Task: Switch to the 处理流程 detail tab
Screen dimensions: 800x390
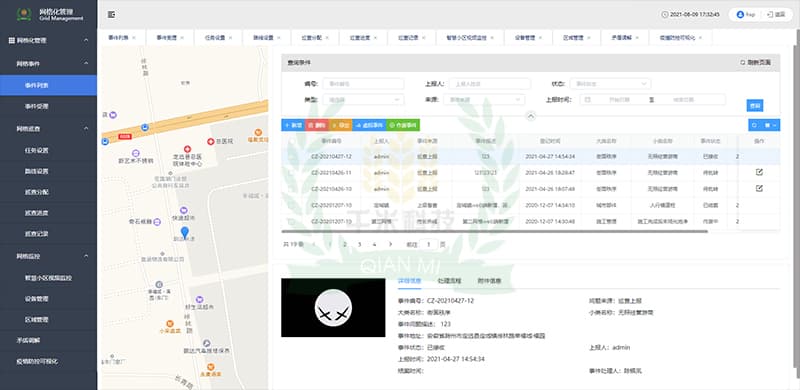Action: [x=449, y=281]
